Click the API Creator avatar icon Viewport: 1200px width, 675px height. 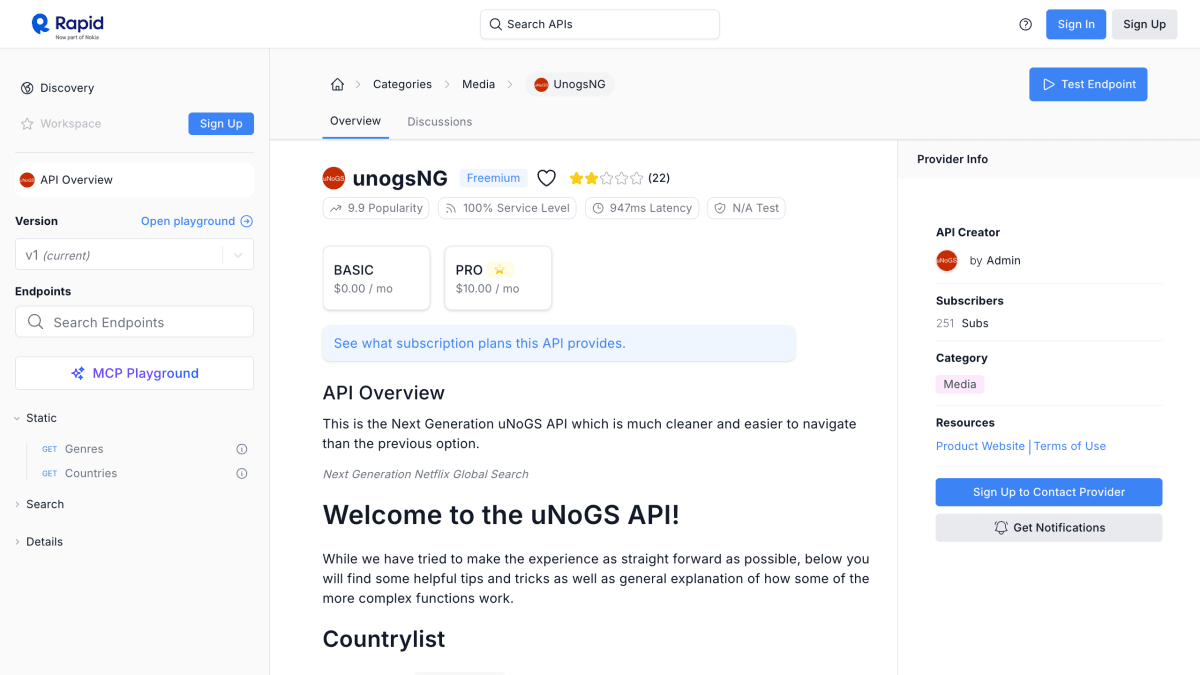[947, 260]
